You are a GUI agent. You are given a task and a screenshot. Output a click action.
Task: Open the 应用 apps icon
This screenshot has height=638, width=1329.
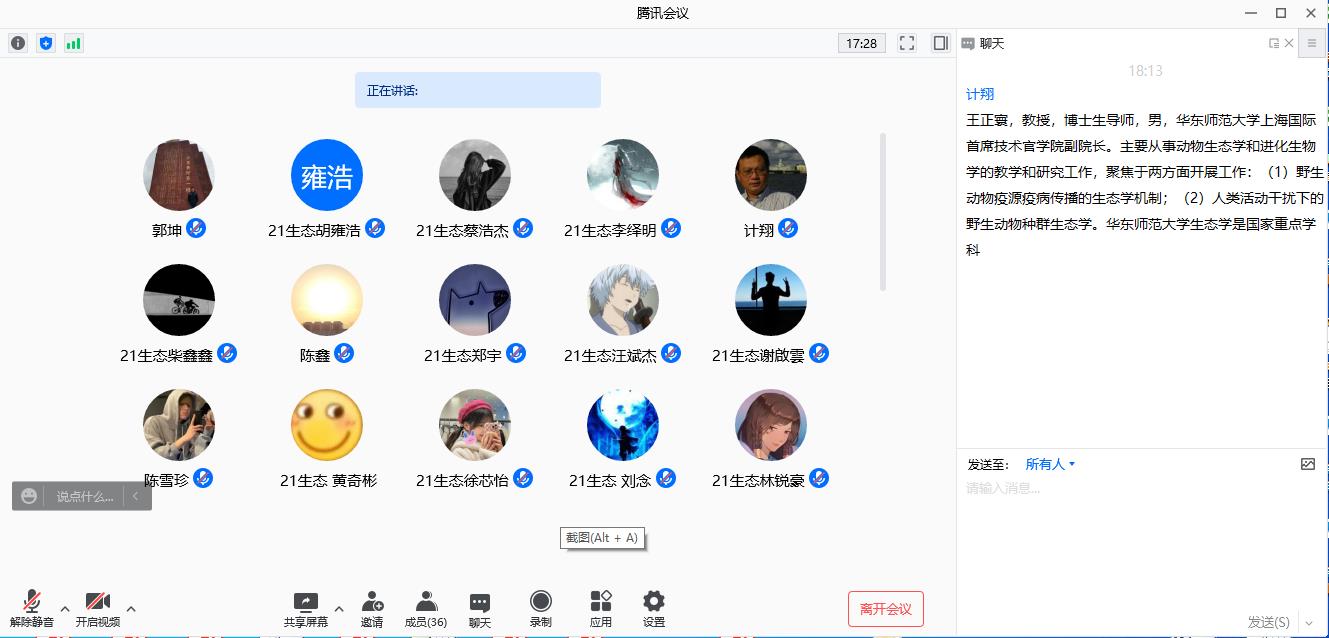pos(601,607)
